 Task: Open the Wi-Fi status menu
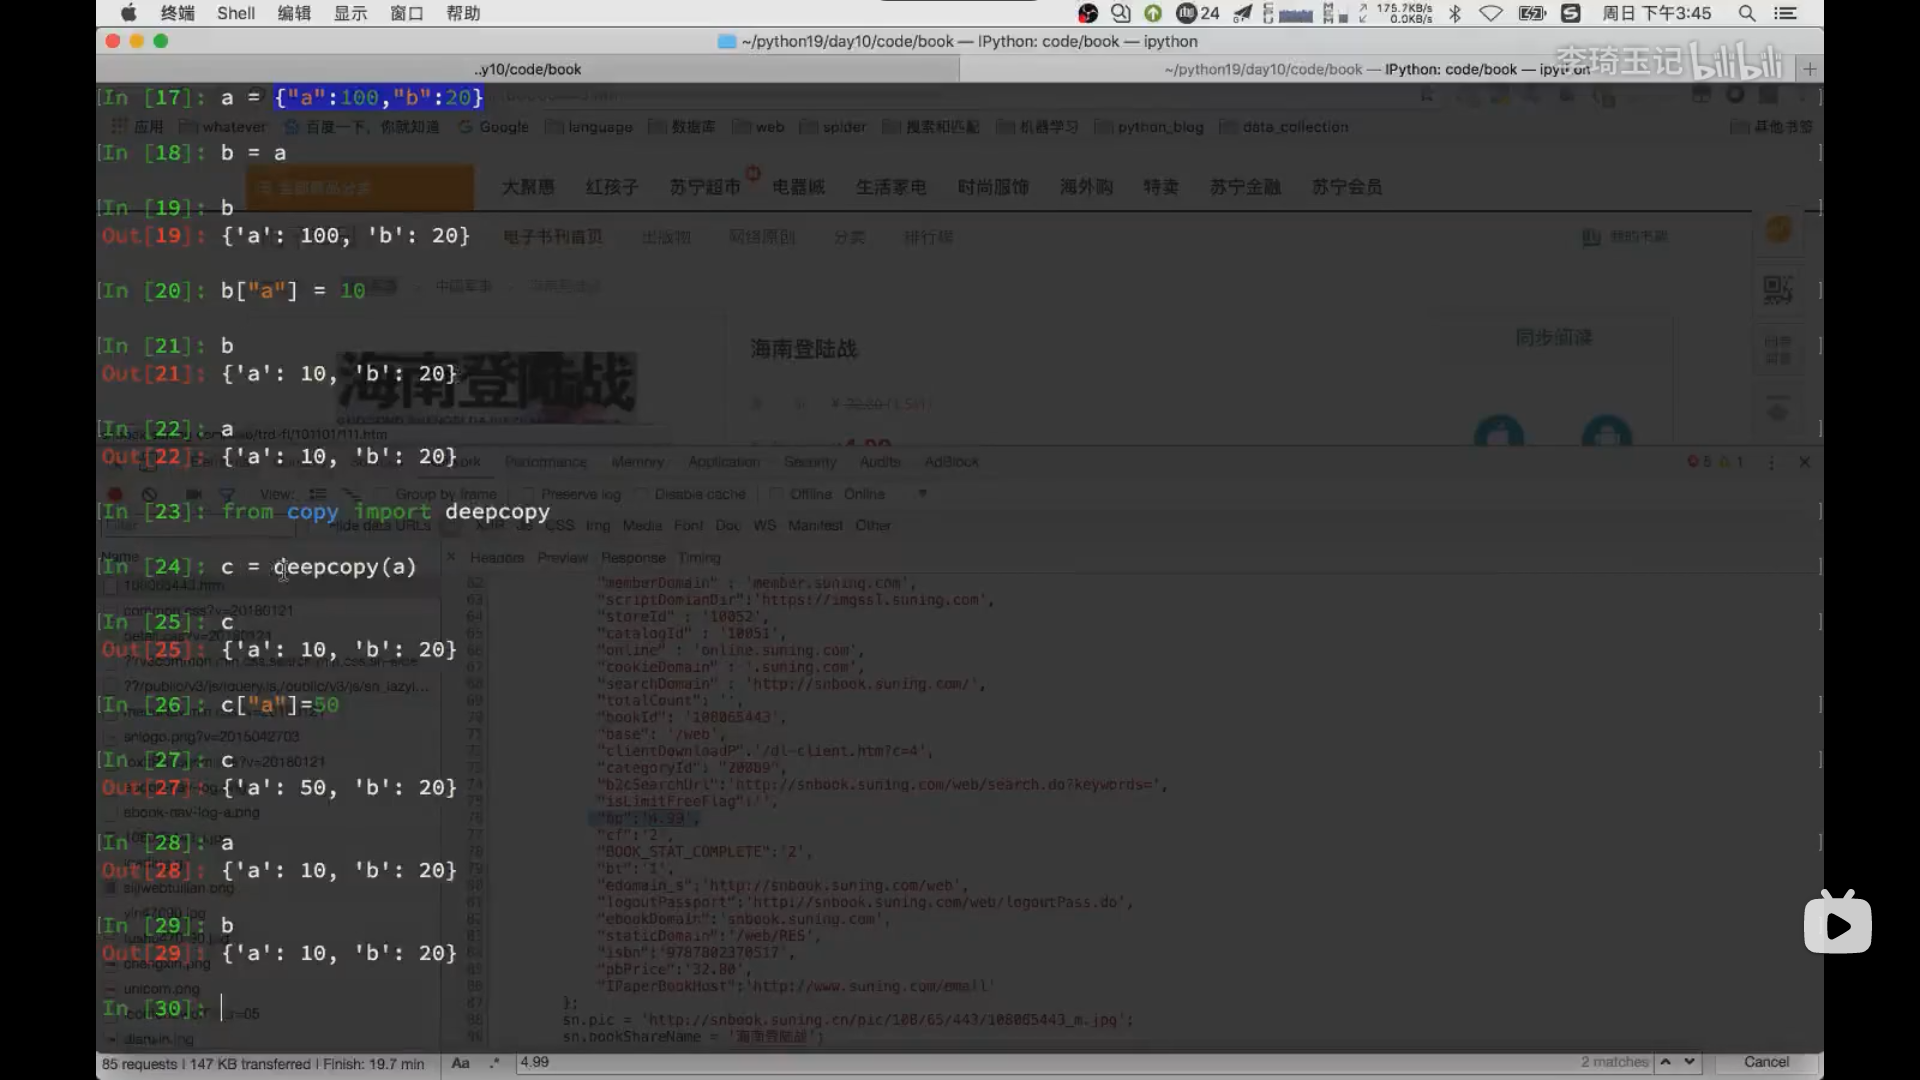1491,13
